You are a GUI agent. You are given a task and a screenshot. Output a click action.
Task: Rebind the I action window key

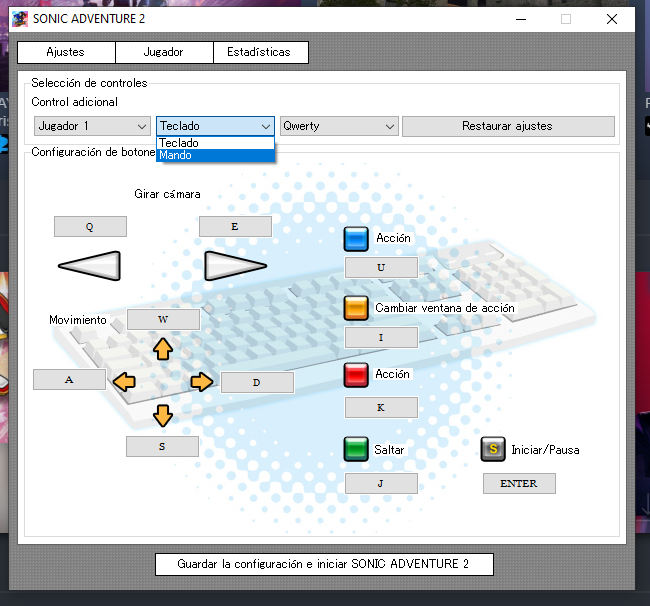[x=381, y=337]
